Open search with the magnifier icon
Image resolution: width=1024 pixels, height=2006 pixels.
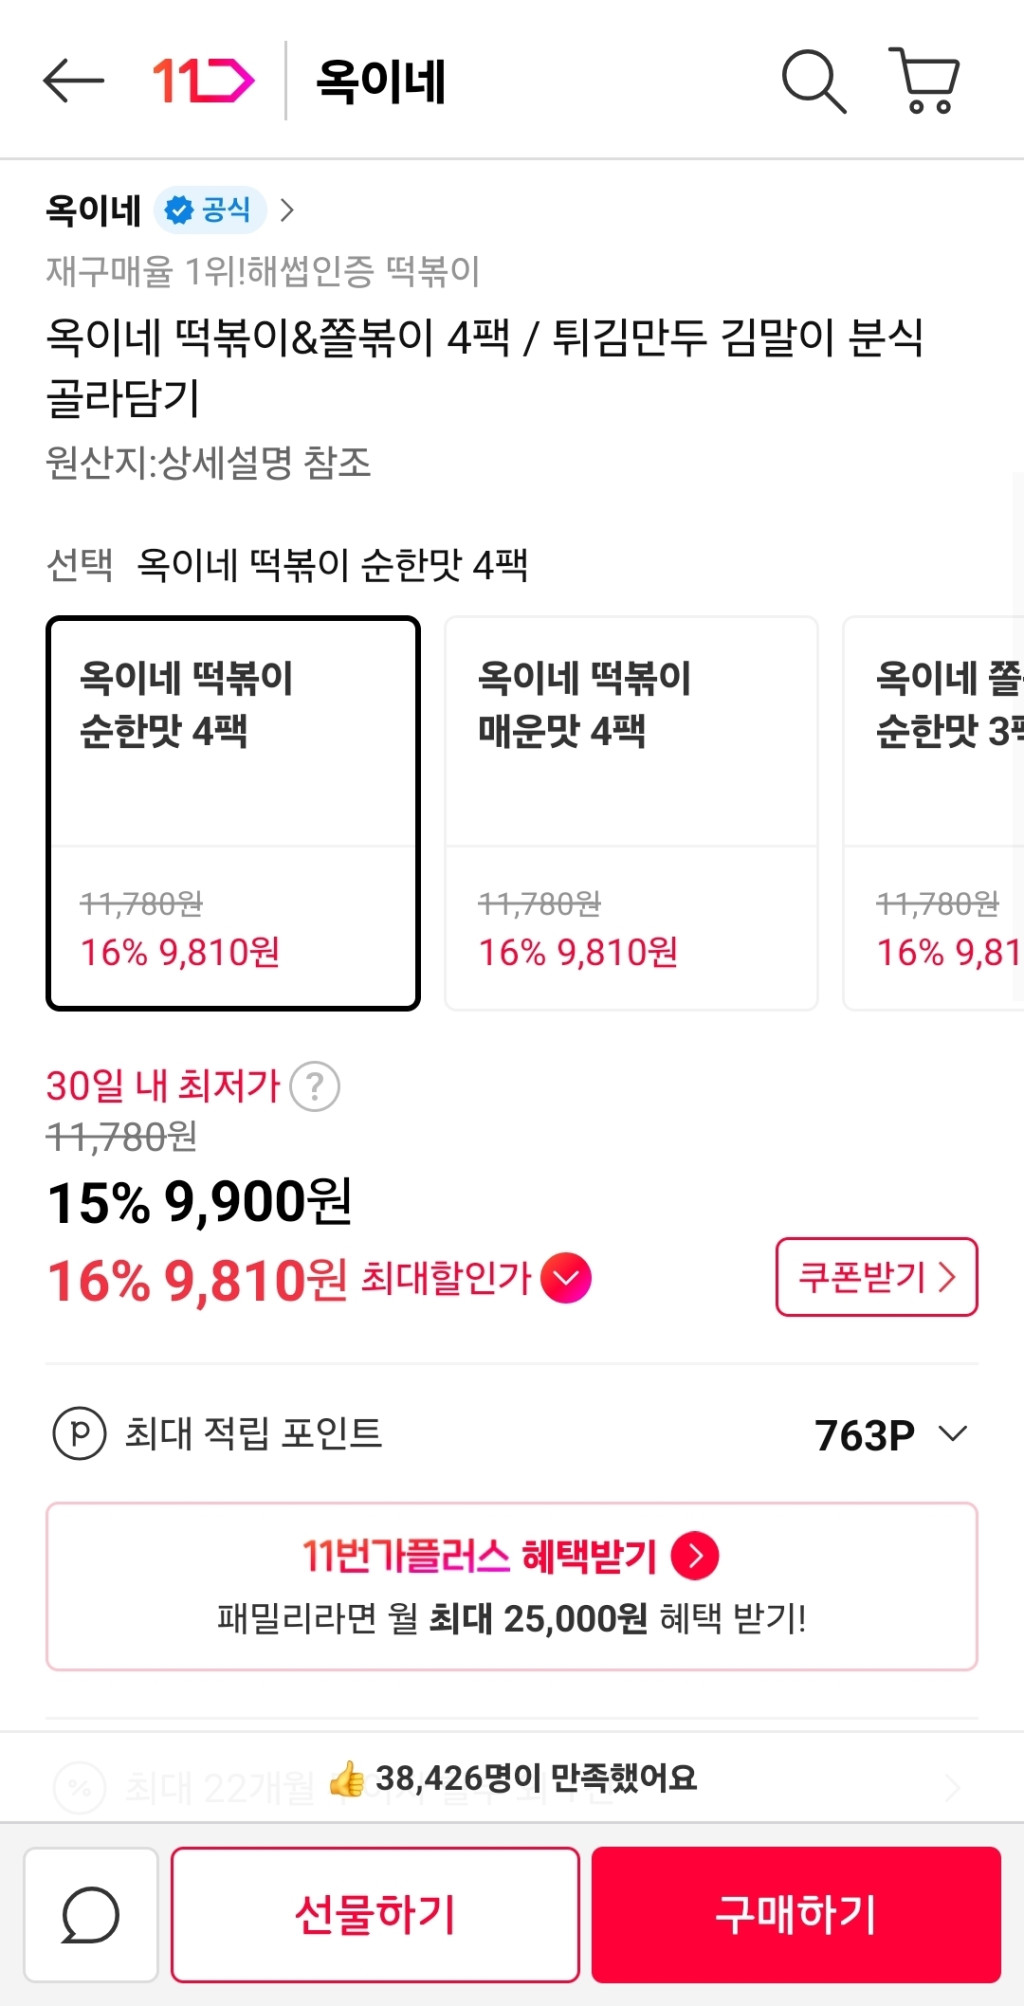click(x=813, y=81)
